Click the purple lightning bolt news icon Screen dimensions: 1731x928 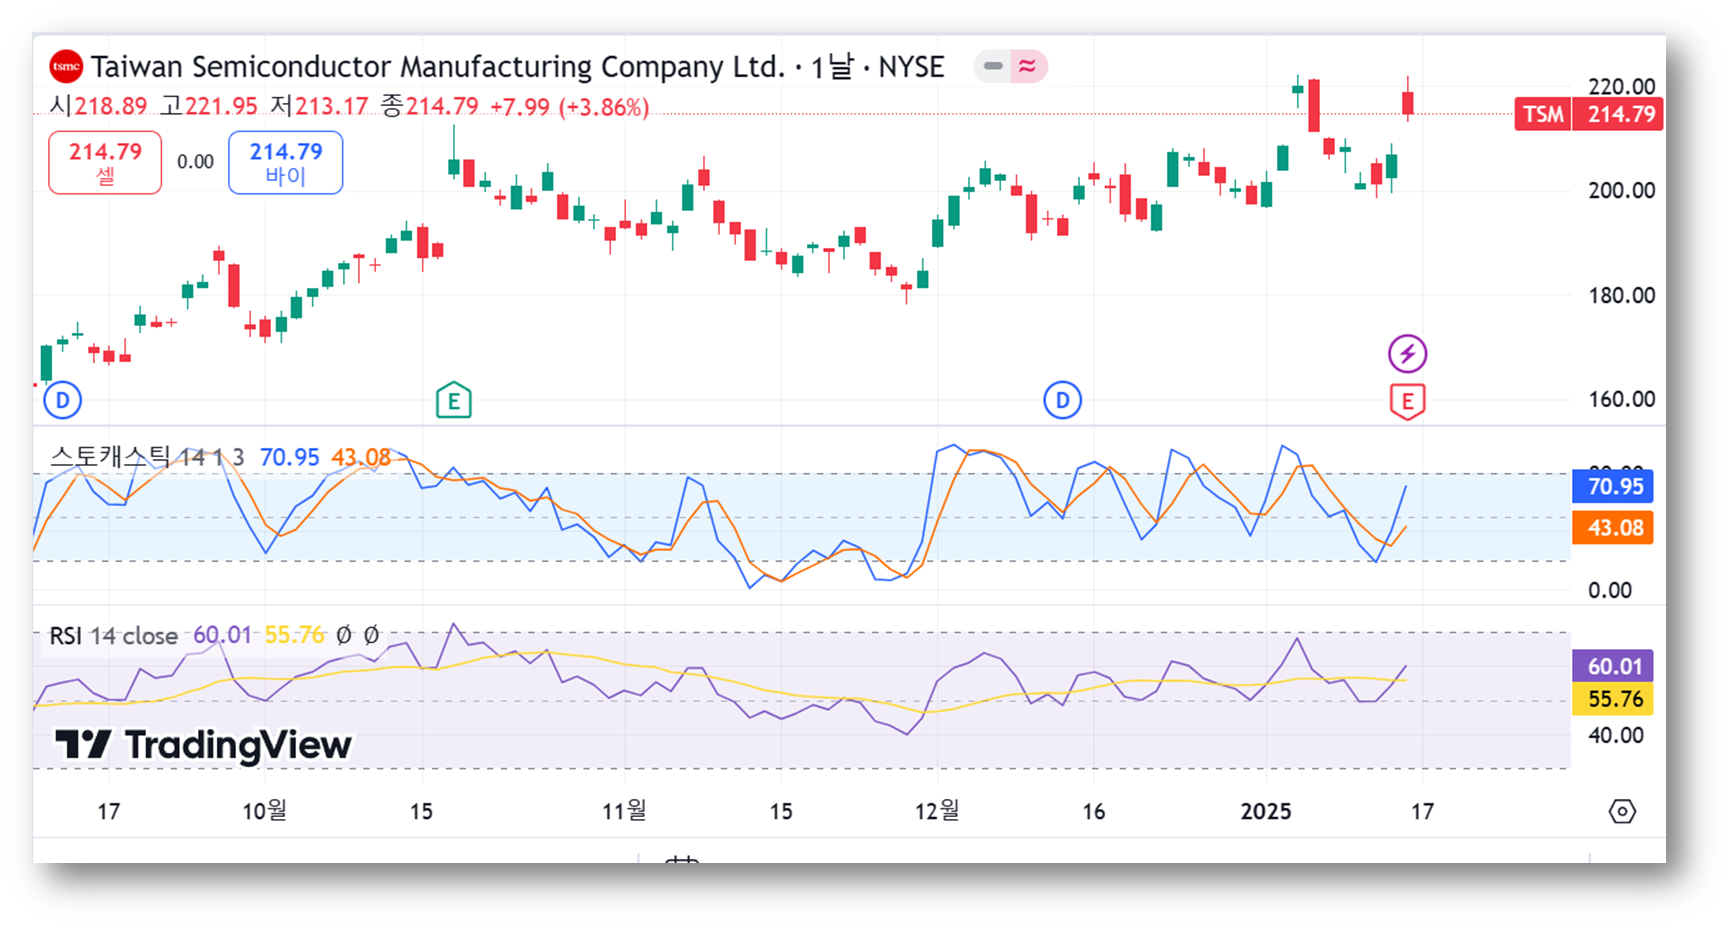(1407, 353)
